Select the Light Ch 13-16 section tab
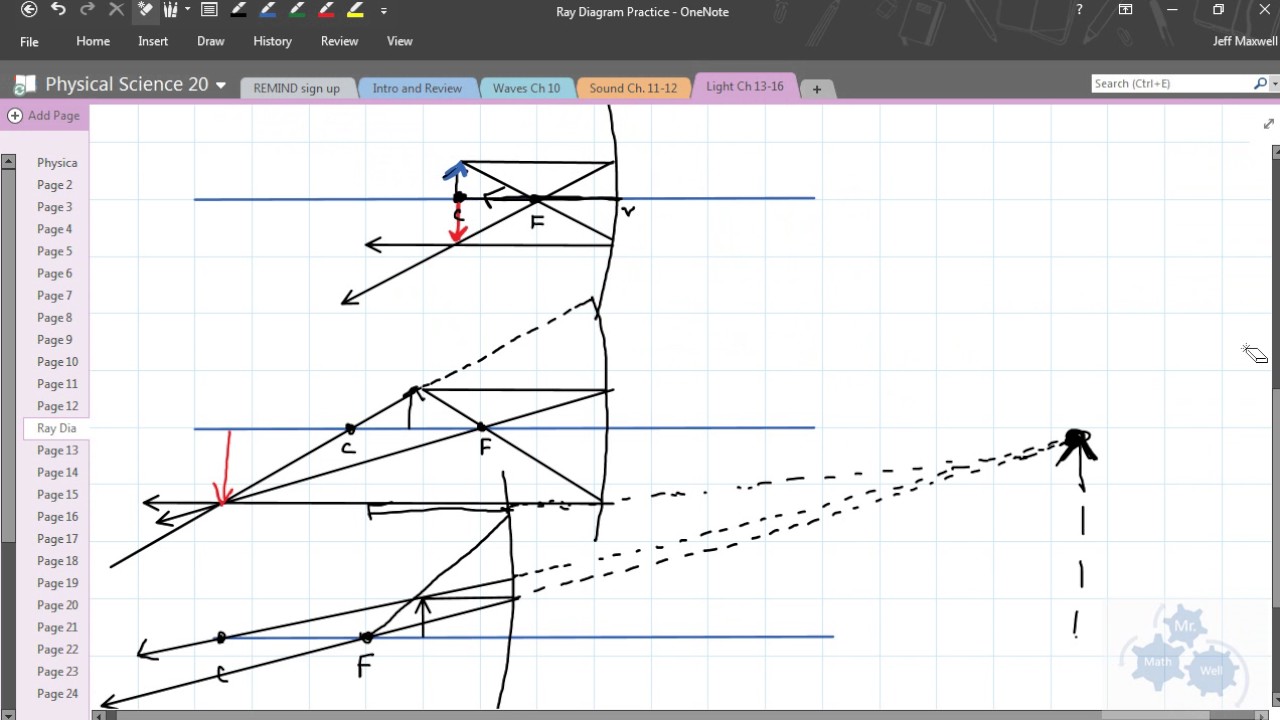1280x720 pixels. pos(745,86)
